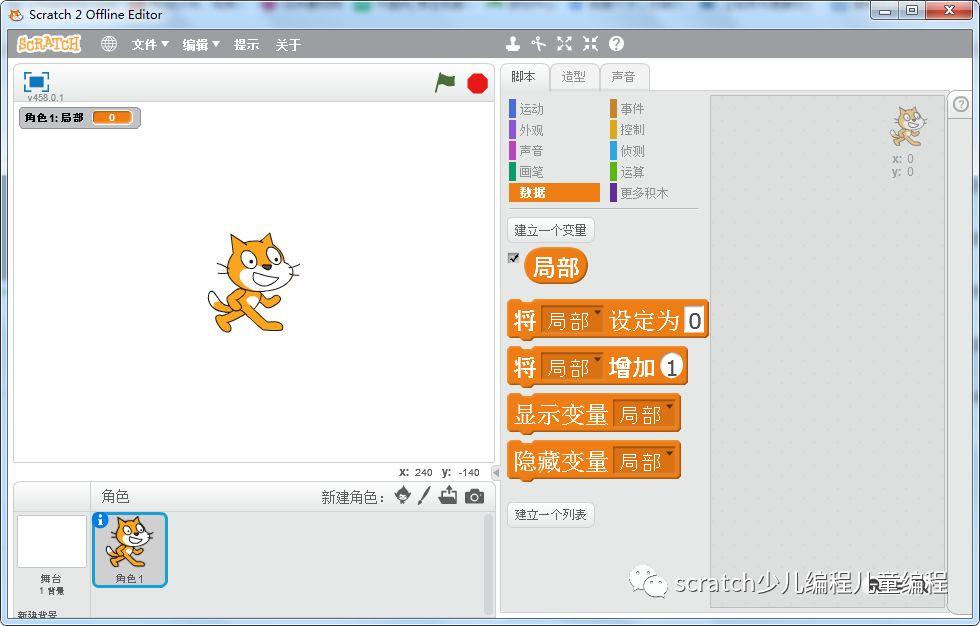Click the 角色1: 局部 stage monitor
This screenshot has height=626, width=980.
click(x=80, y=117)
